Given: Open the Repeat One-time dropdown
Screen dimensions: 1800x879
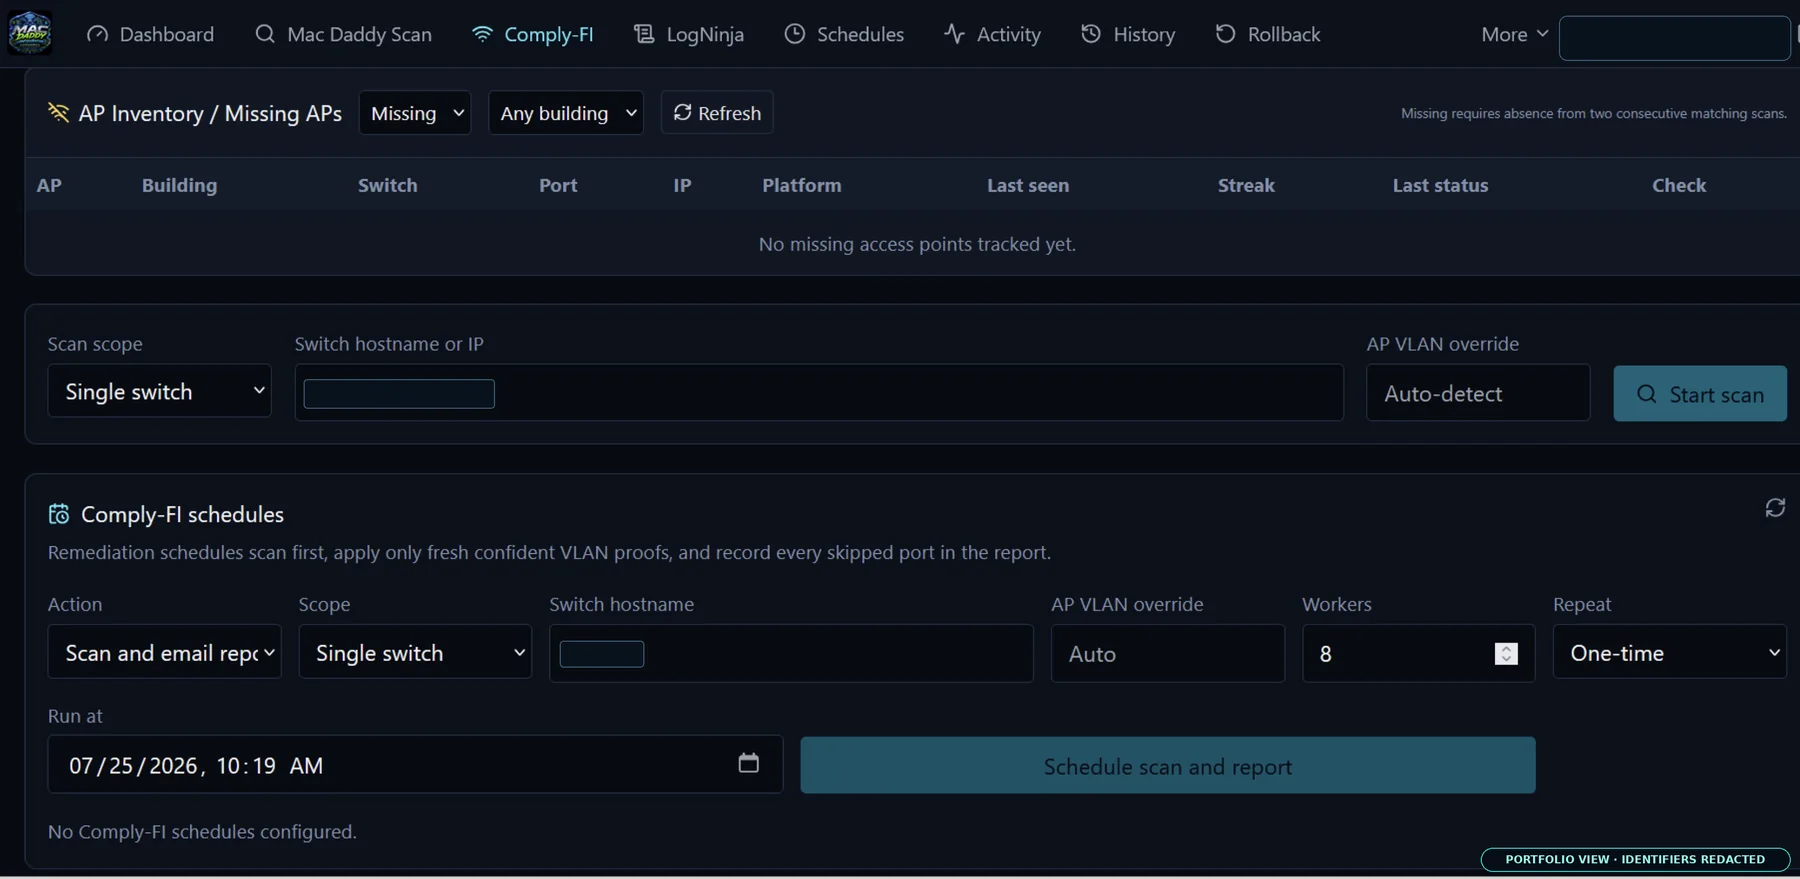Looking at the screenshot, I should 1670,652.
